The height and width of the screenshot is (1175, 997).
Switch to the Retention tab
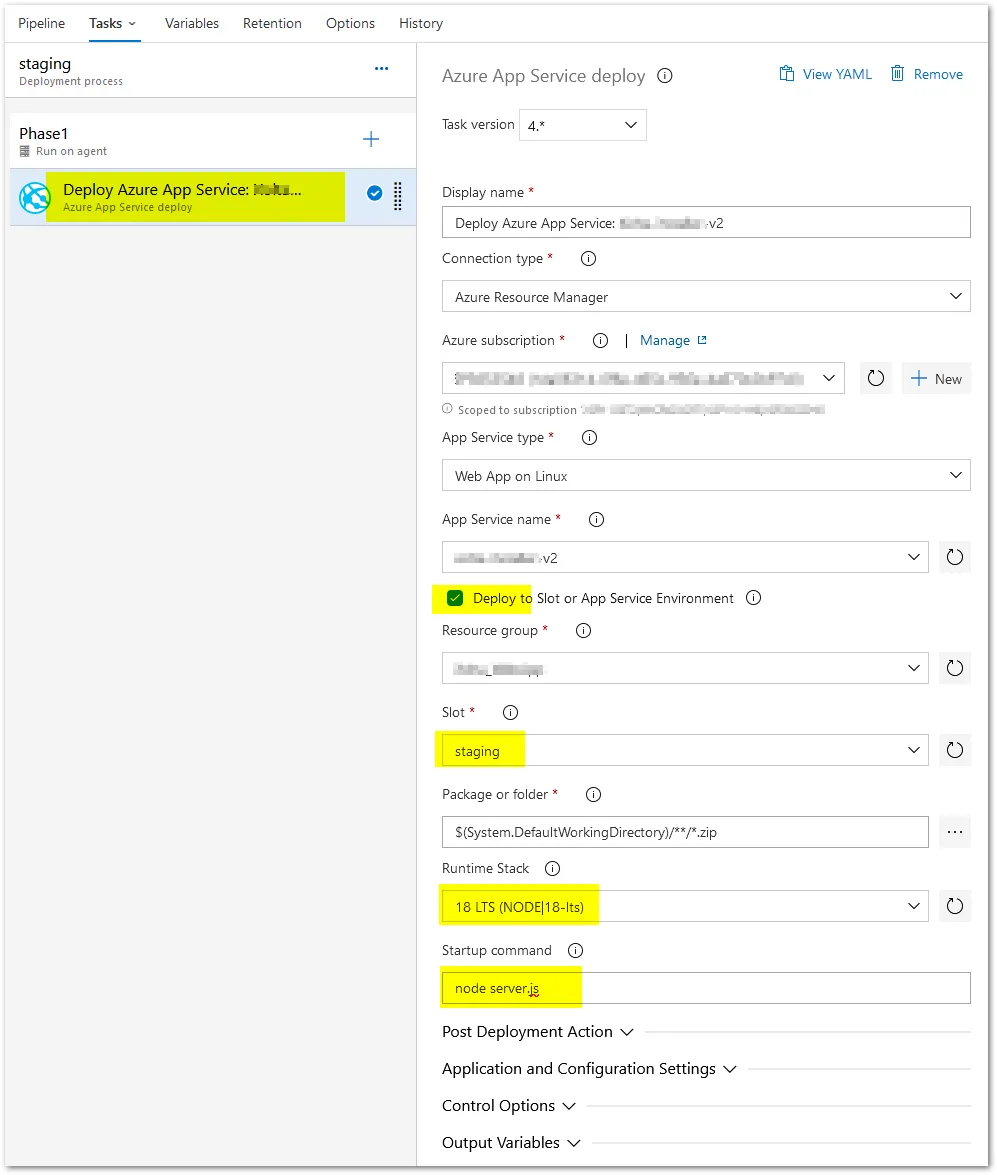tap(272, 23)
